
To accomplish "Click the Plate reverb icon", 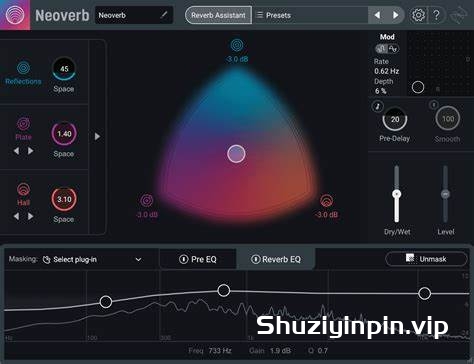I will [23, 124].
